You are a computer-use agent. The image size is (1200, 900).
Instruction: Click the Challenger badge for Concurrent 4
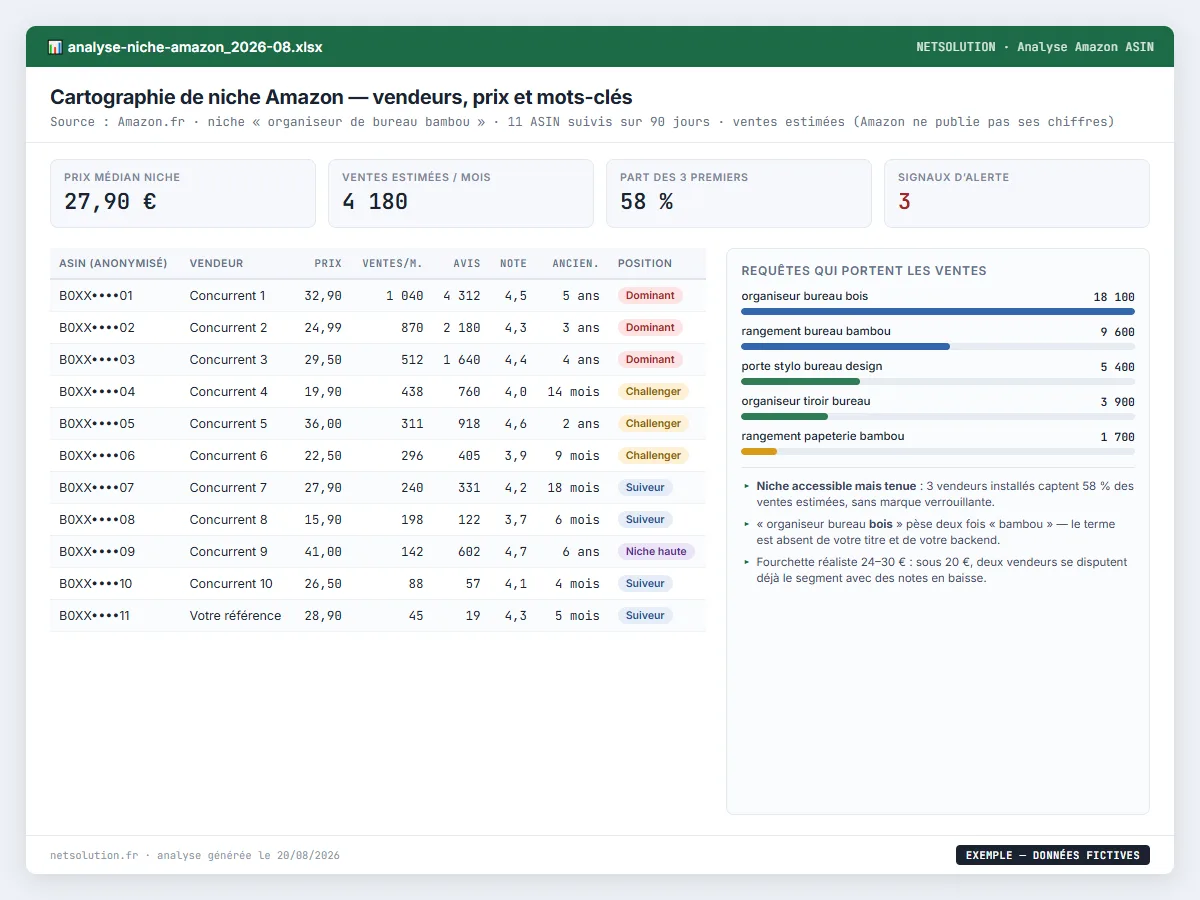pos(653,392)
